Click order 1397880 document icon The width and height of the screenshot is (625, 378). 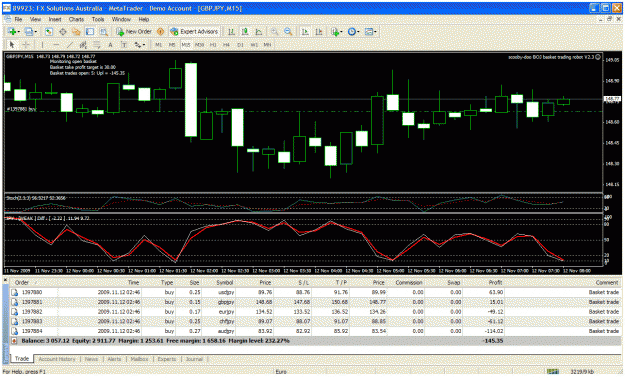pos(14,292)
